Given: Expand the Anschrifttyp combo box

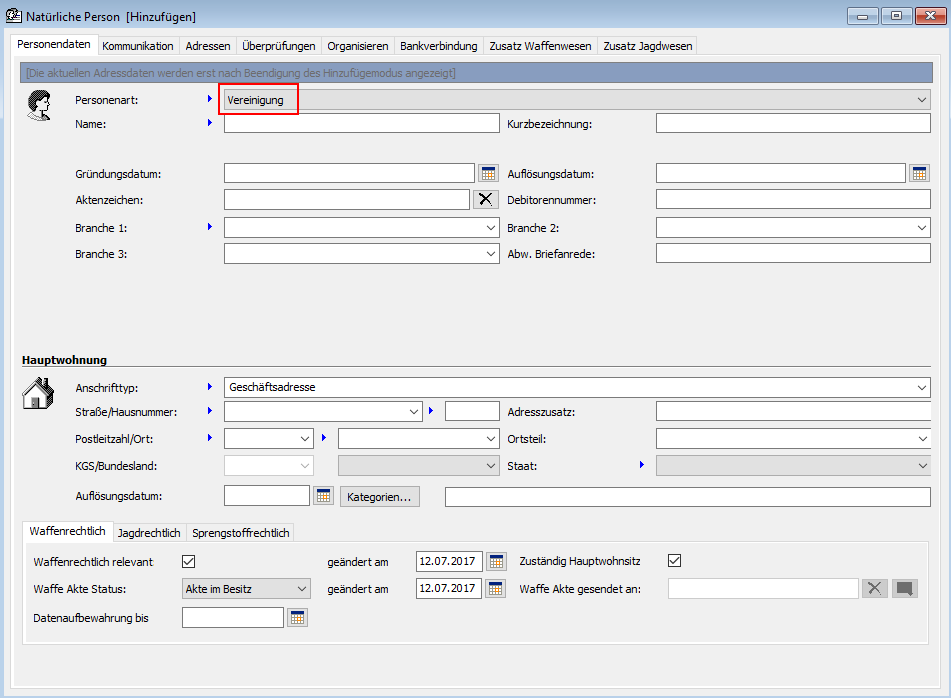Looking at the screenshot, I should (921, 387).
